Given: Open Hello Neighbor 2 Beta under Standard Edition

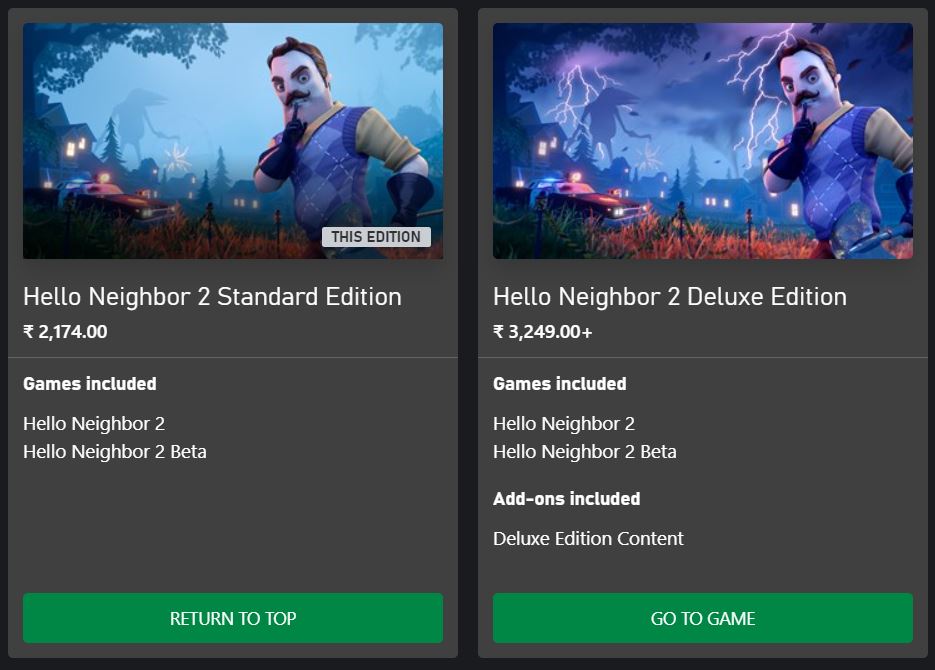Looking at the screenshot, I should pyautogui.click(x=114, y=451).
